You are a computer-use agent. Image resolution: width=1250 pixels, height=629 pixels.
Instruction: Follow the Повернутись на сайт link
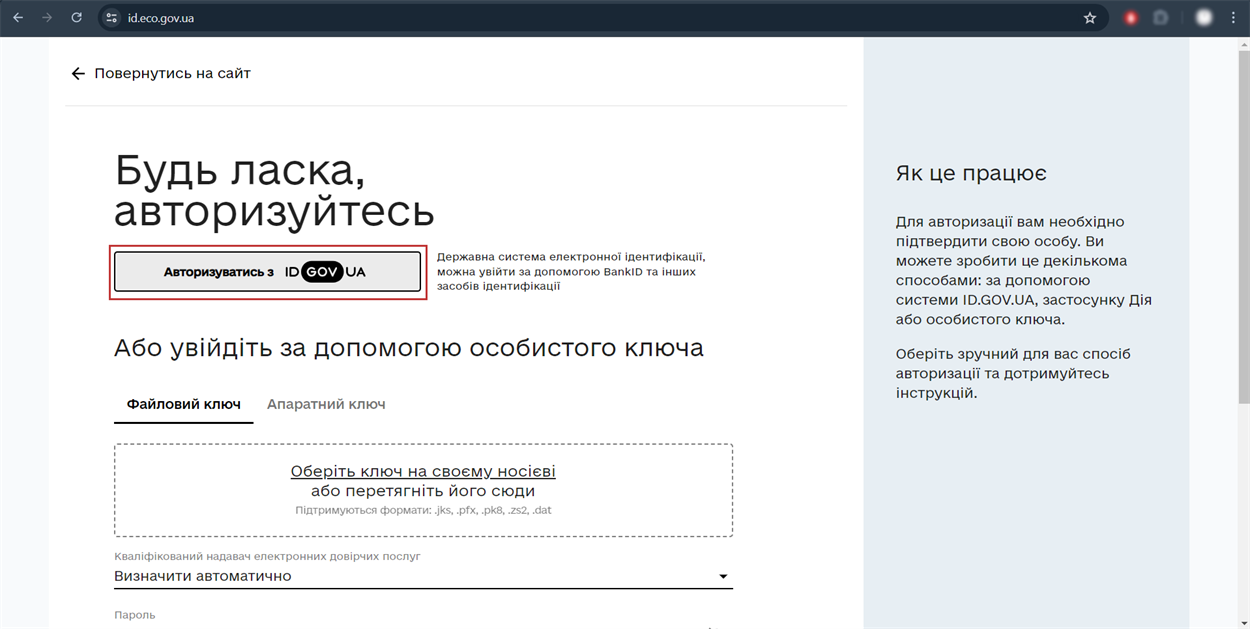click(x=172, y=74)
